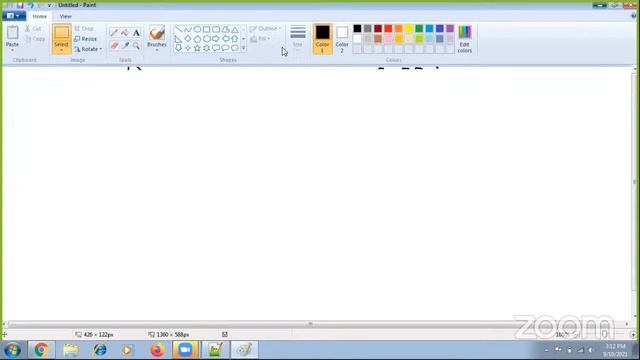
Task: Choose the Rounded rectangular callout shape
Action: click(x=216, y=48)
